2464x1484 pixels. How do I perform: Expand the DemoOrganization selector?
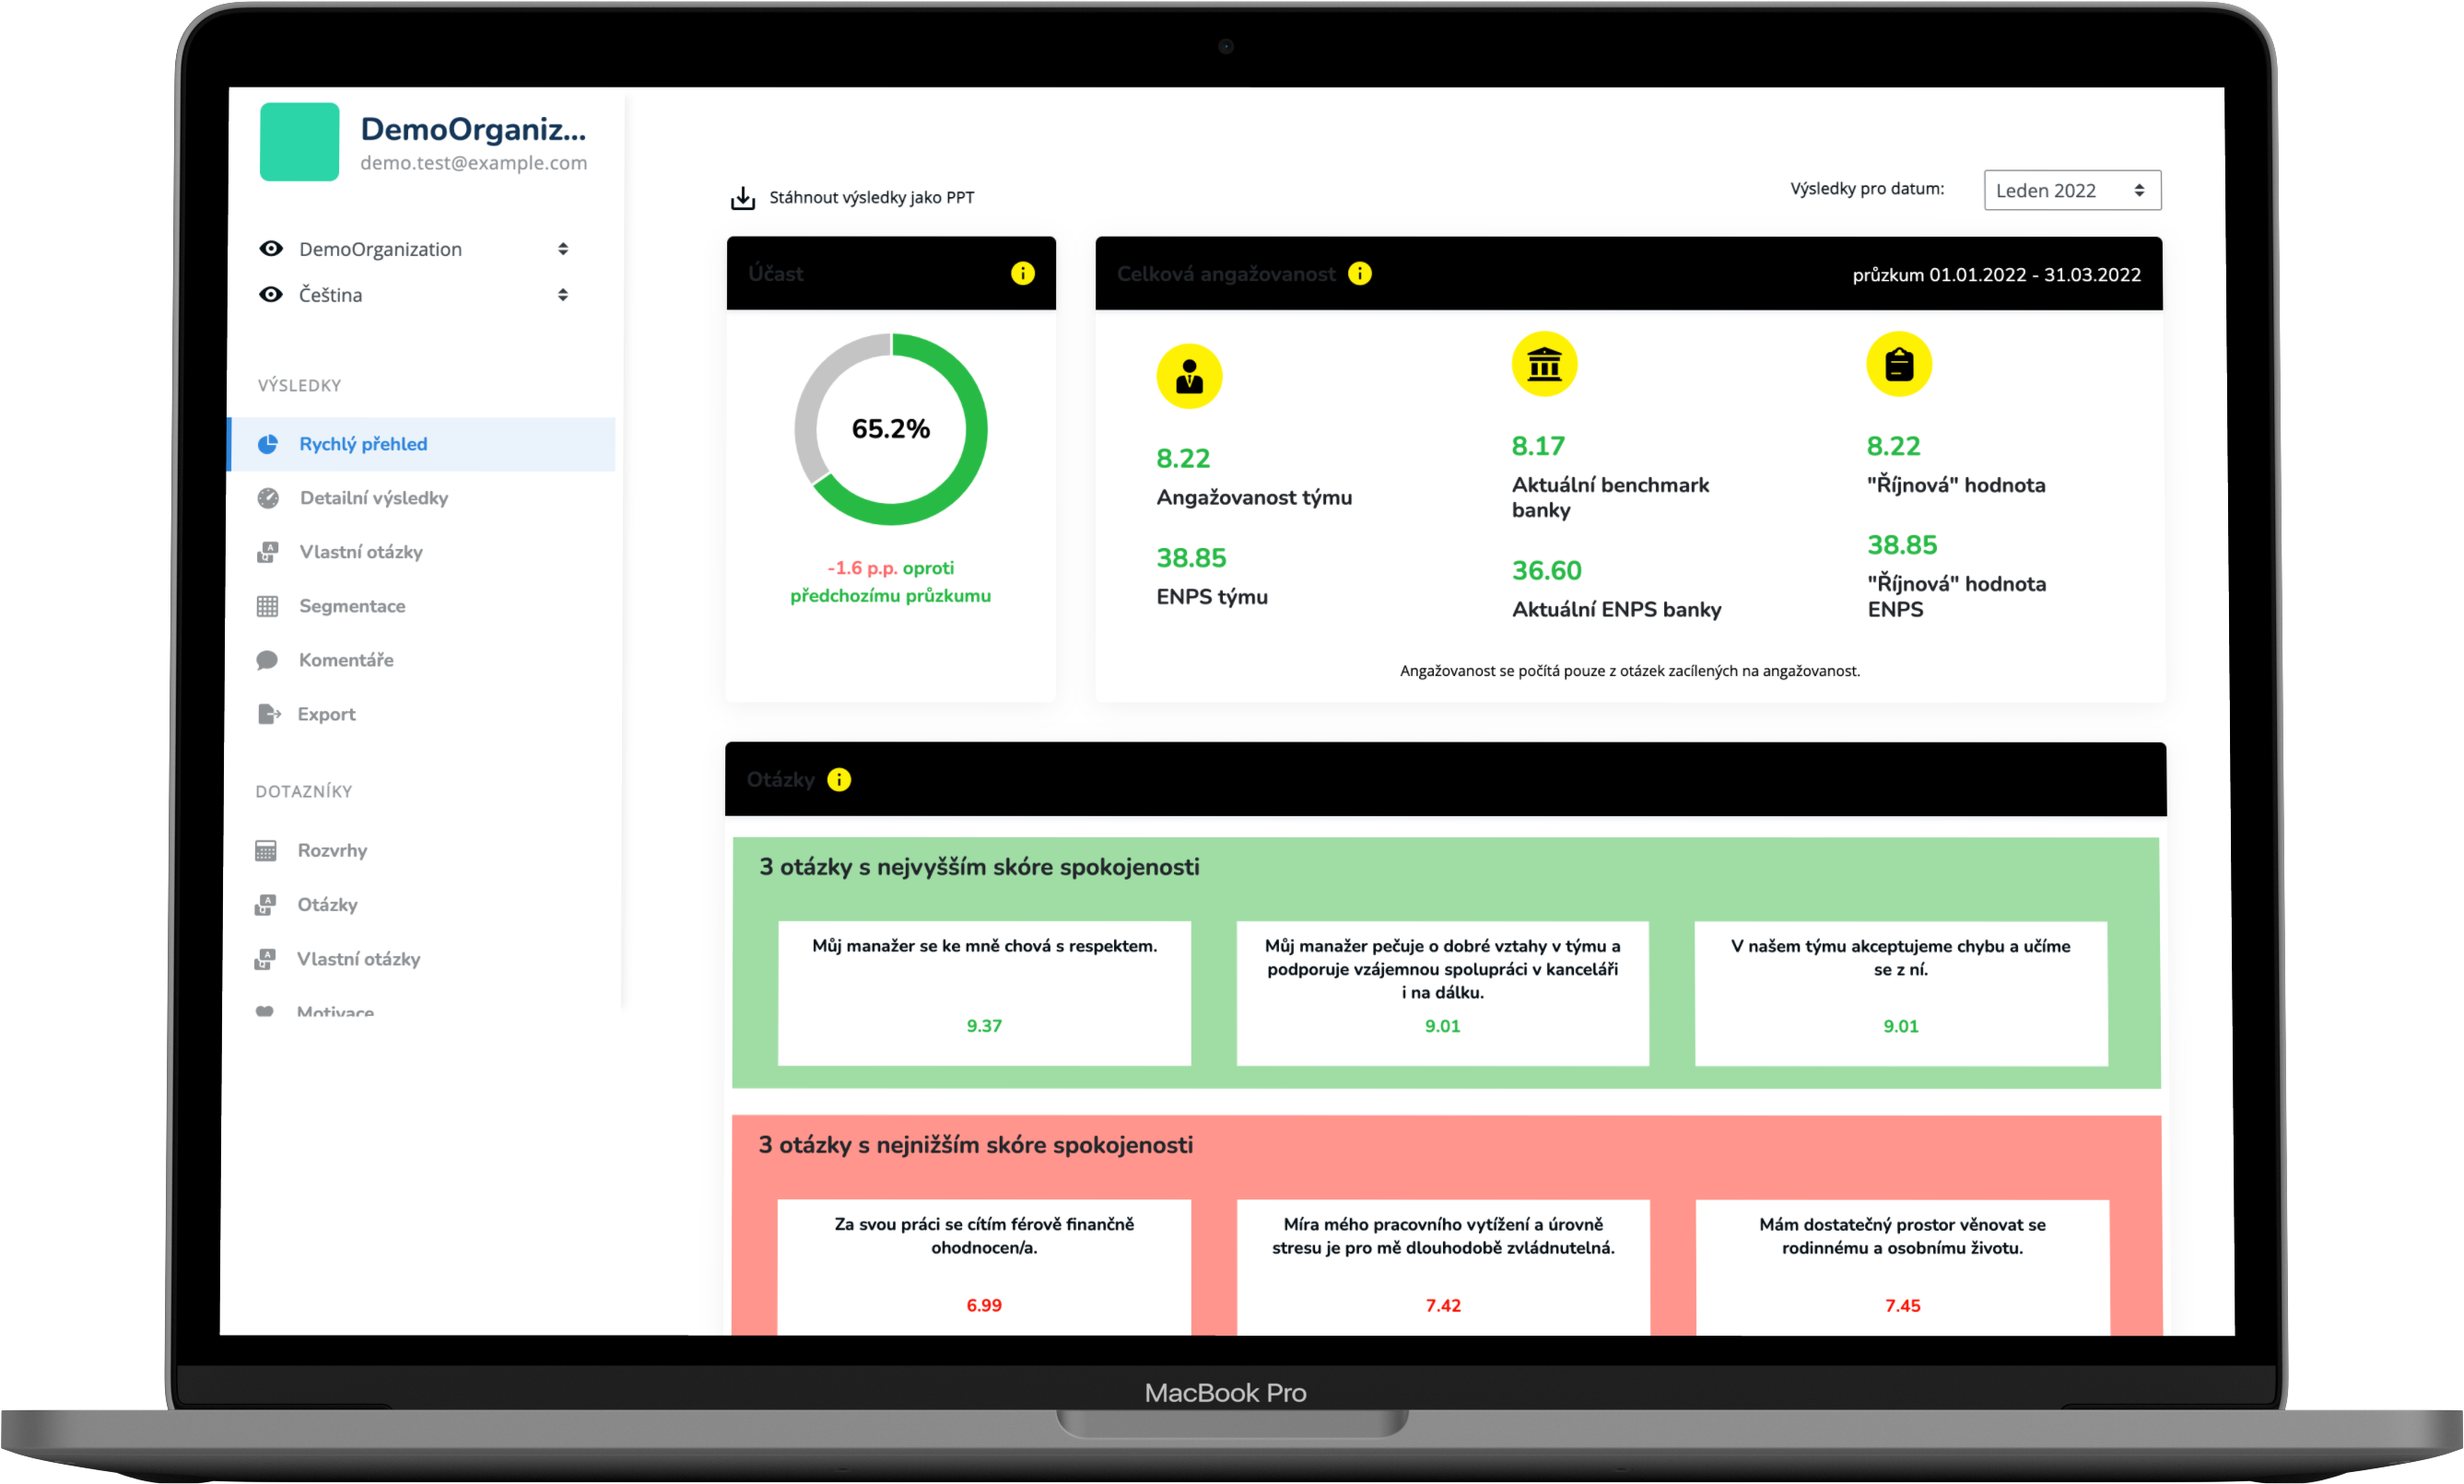563,249
